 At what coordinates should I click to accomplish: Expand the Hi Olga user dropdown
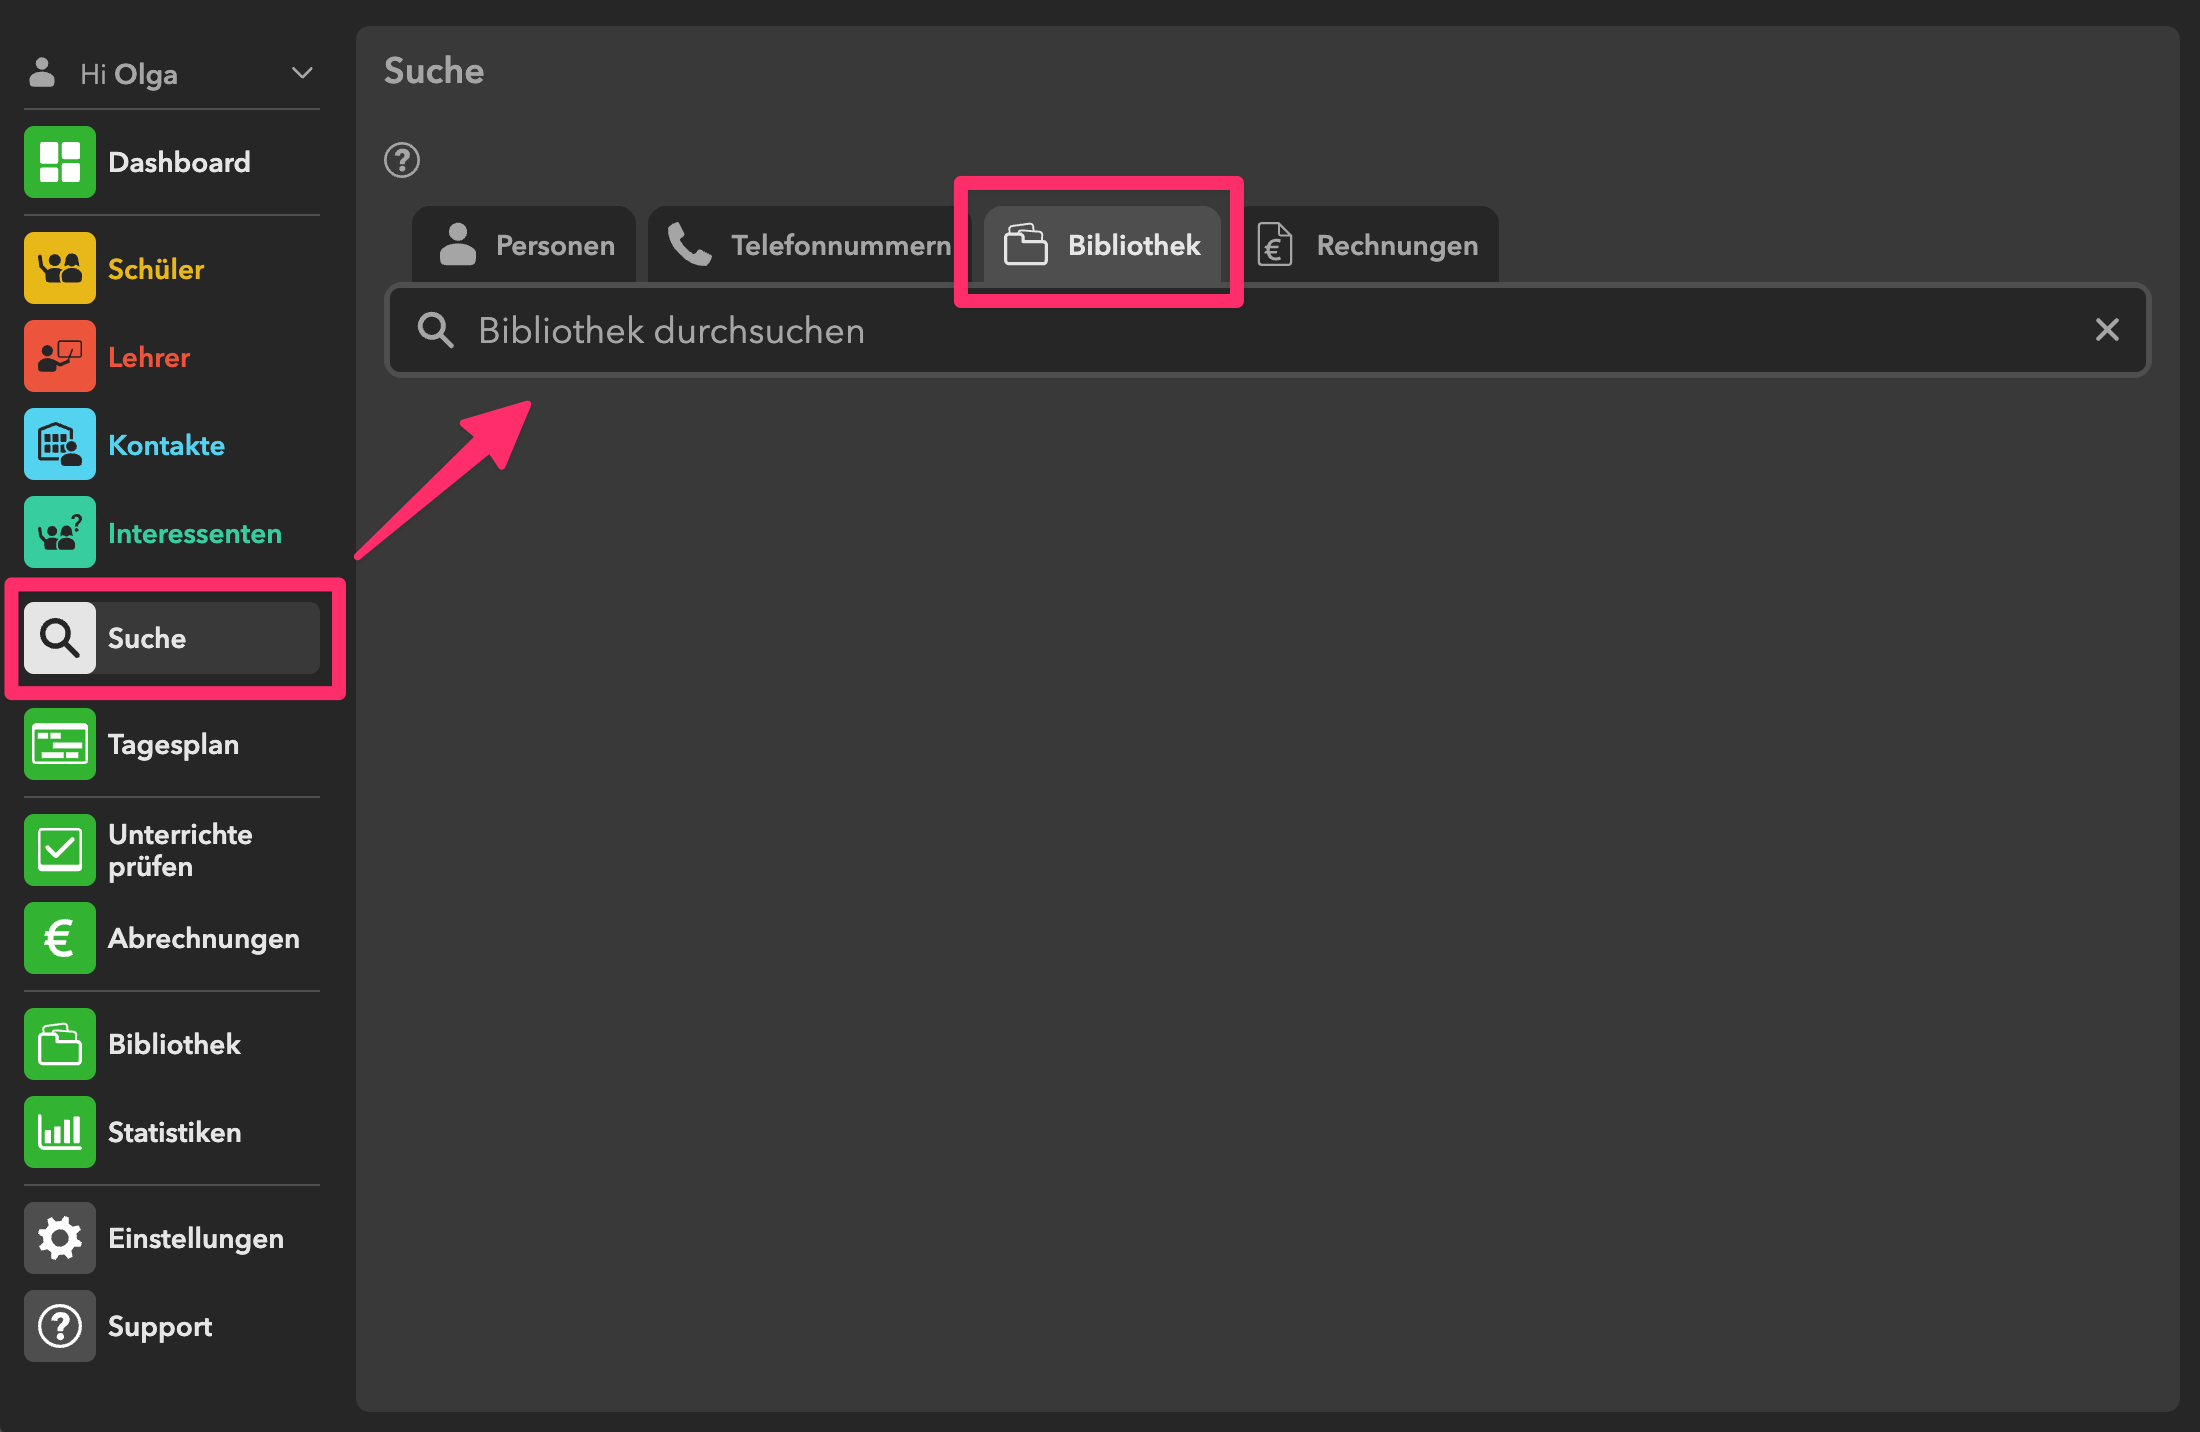pos(301,73)
